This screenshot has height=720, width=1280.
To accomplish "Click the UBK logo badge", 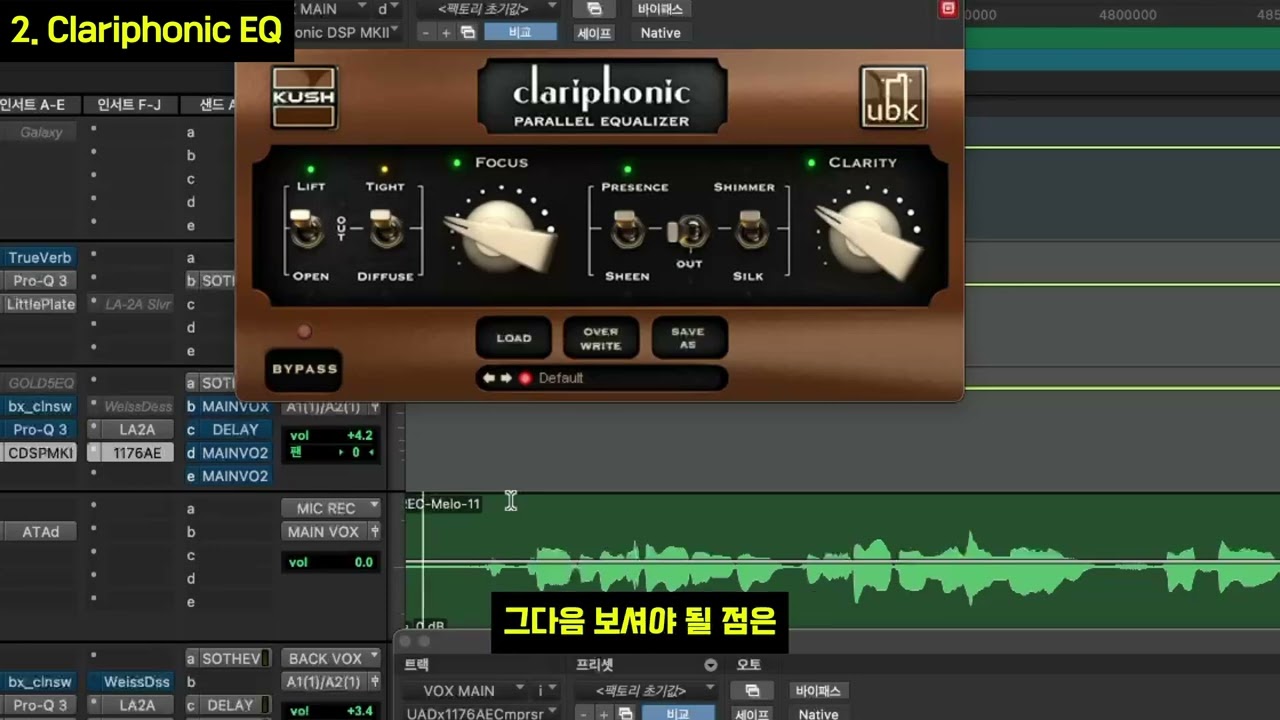I will pyautogui.click(x=893, y=98).
